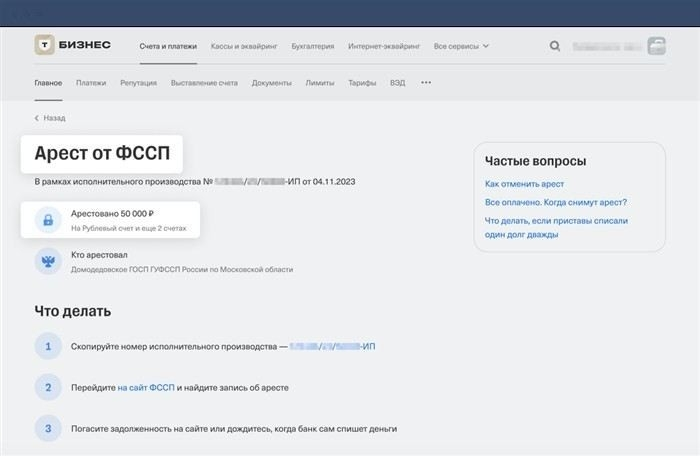Click the back chevron arrow icon
This screenshot has width=700, height=456.
pyautogui.click(x=37, y=118)
